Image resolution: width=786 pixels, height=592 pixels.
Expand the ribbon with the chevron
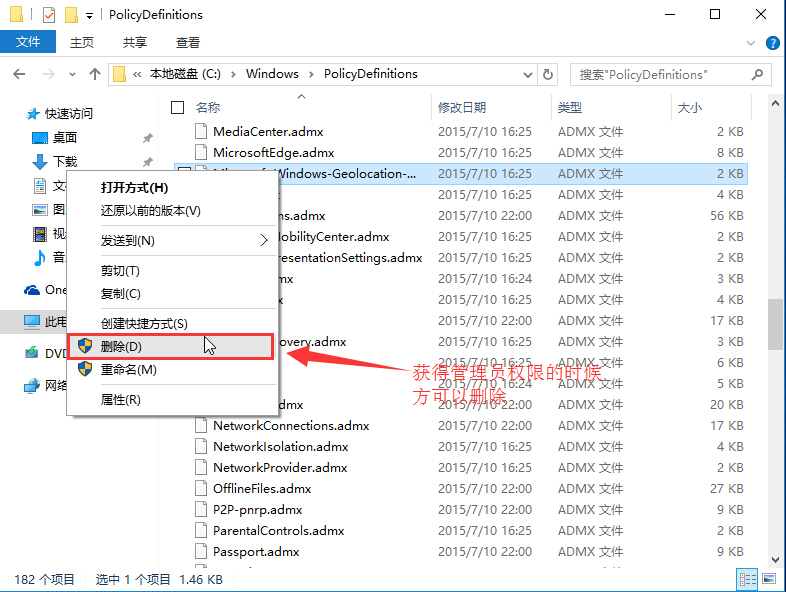click(751, 42)
